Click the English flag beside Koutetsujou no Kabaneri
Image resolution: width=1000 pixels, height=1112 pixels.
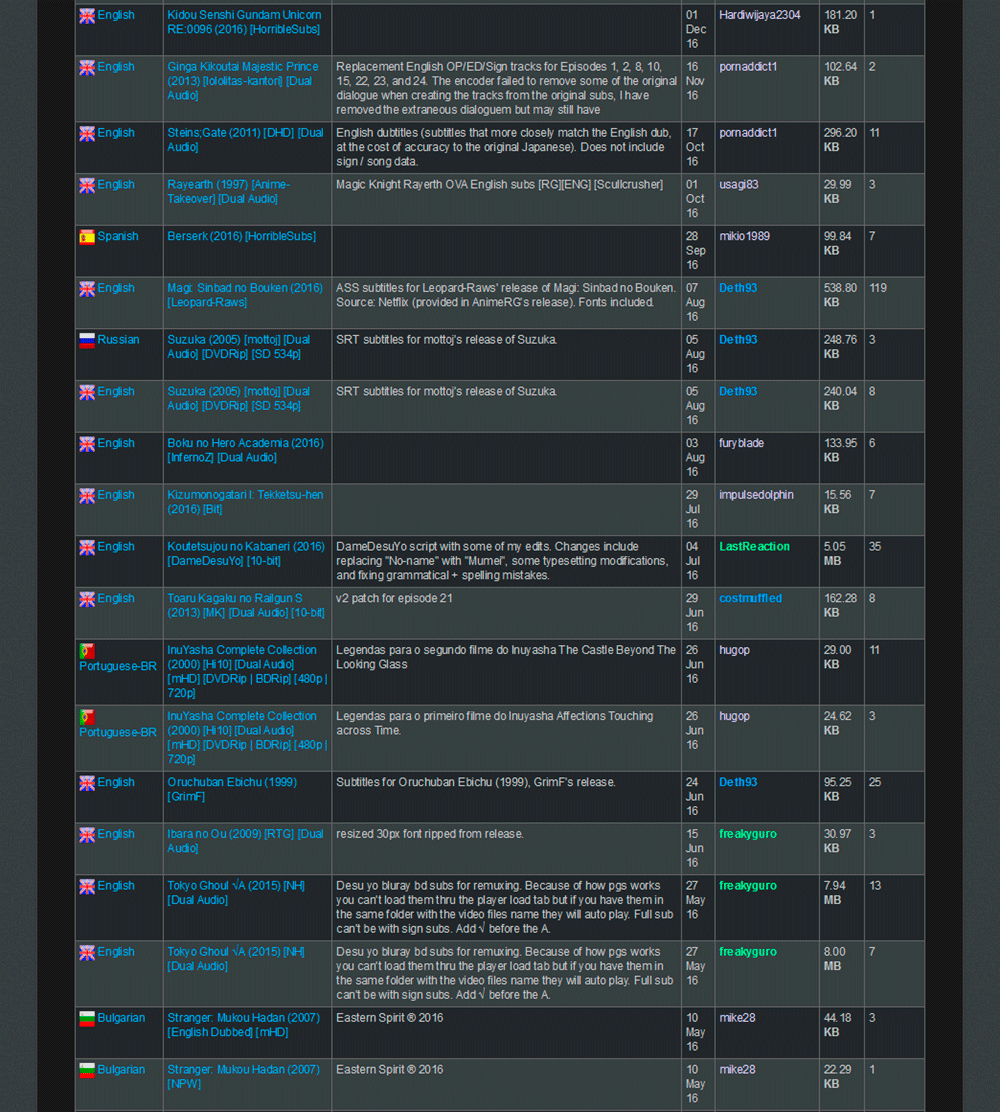[x=87, y=547]
